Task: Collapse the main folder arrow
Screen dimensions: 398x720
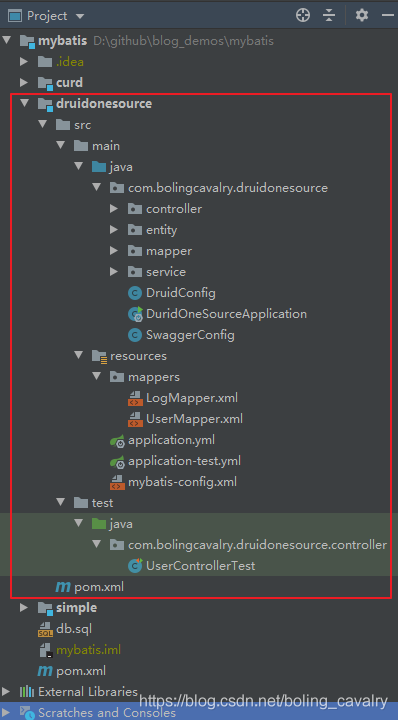Action: (x=60, y=146)
